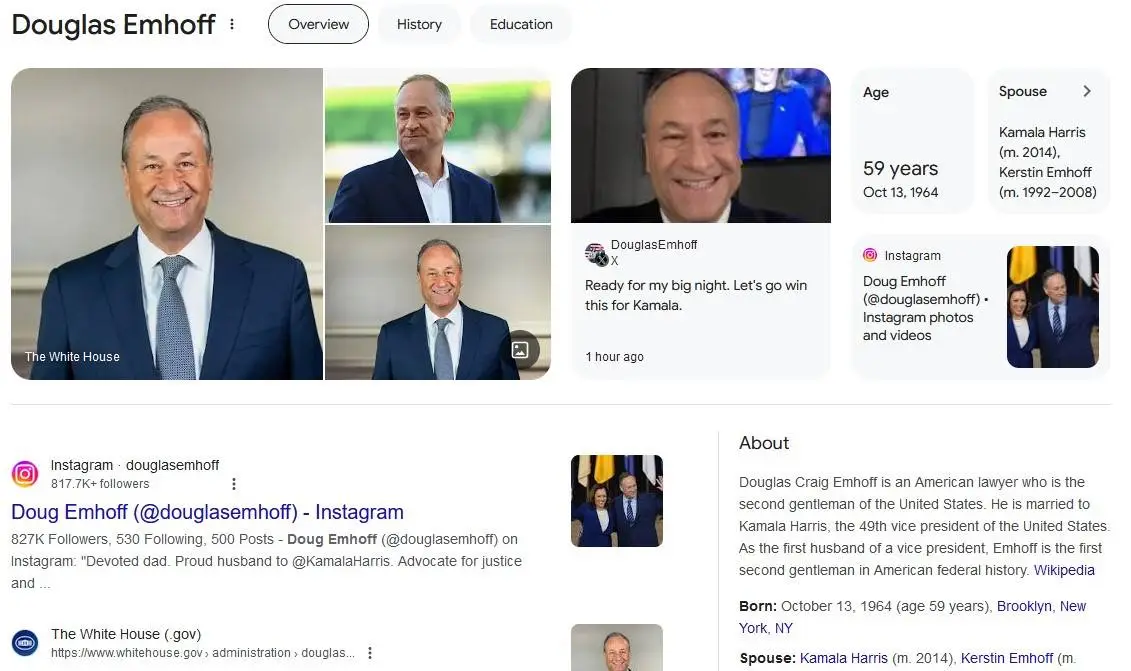Viewport: 1131px width, 671px height.
Task: Click the DouglasEmhoff X profile avatar
Action: click(596, 254)
